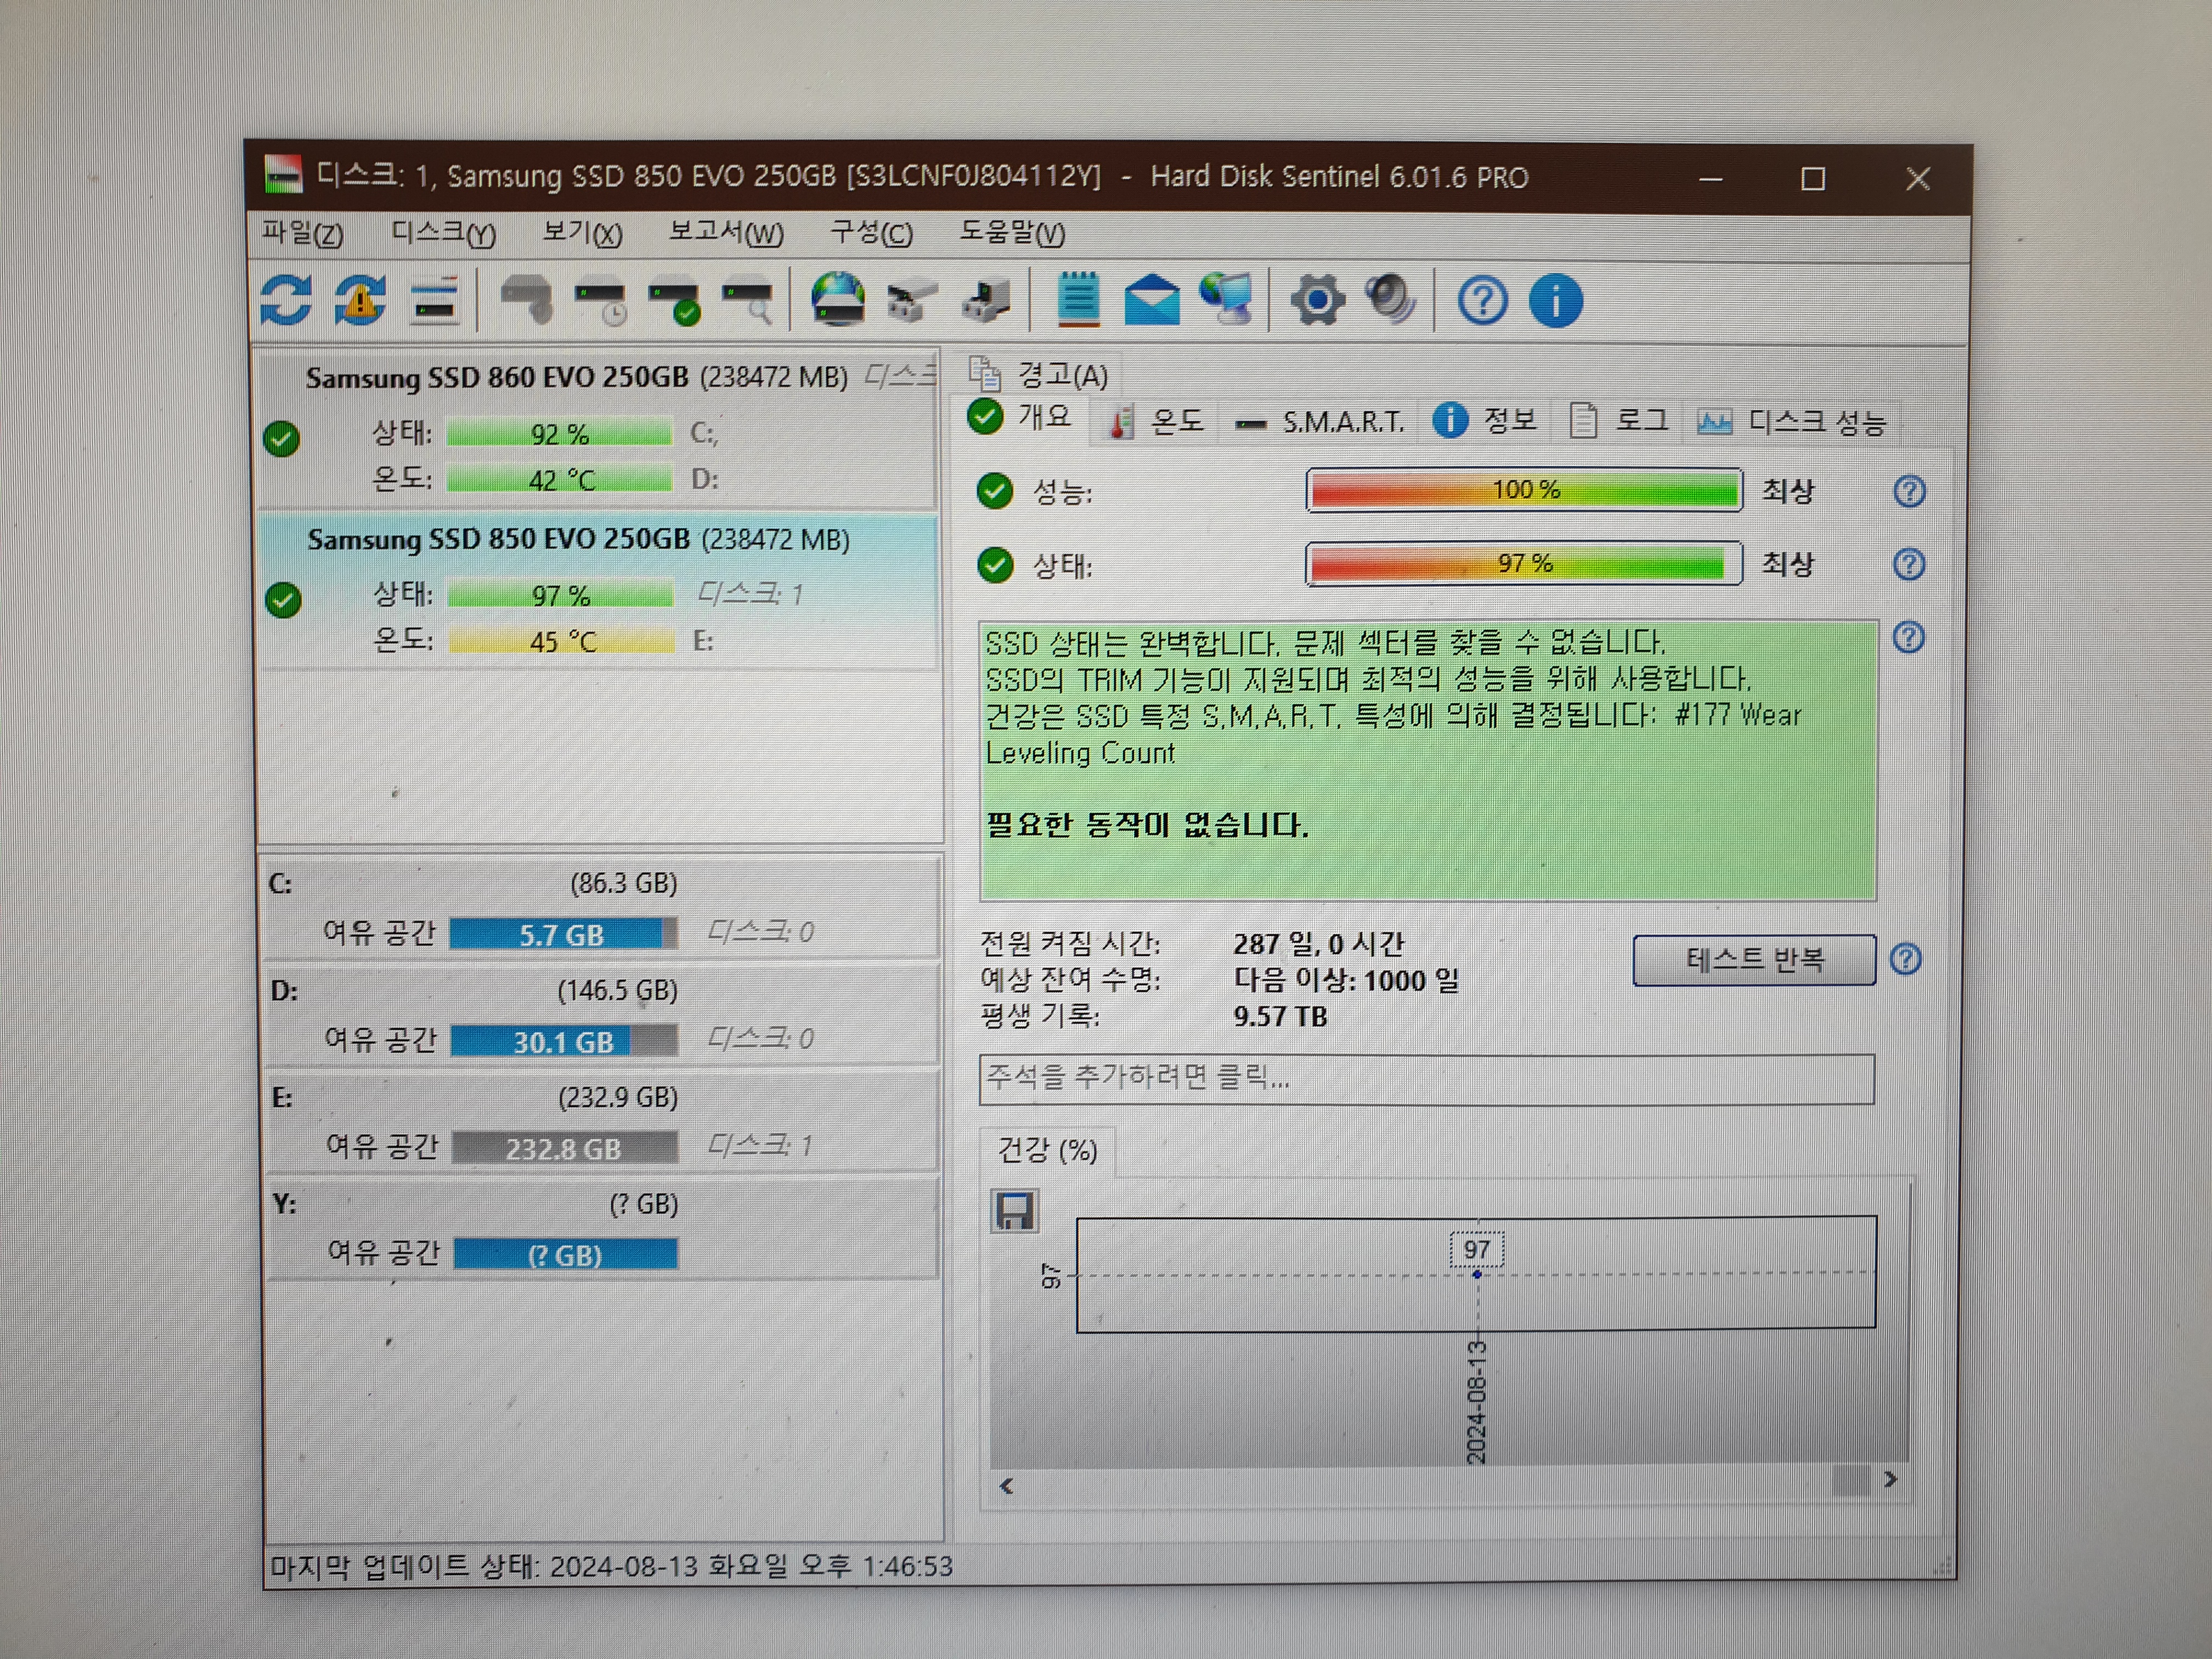Click the graph left scroll arrow
The height and width of the screenshot is (1659, 2212).
(x=1007, y=1486)
